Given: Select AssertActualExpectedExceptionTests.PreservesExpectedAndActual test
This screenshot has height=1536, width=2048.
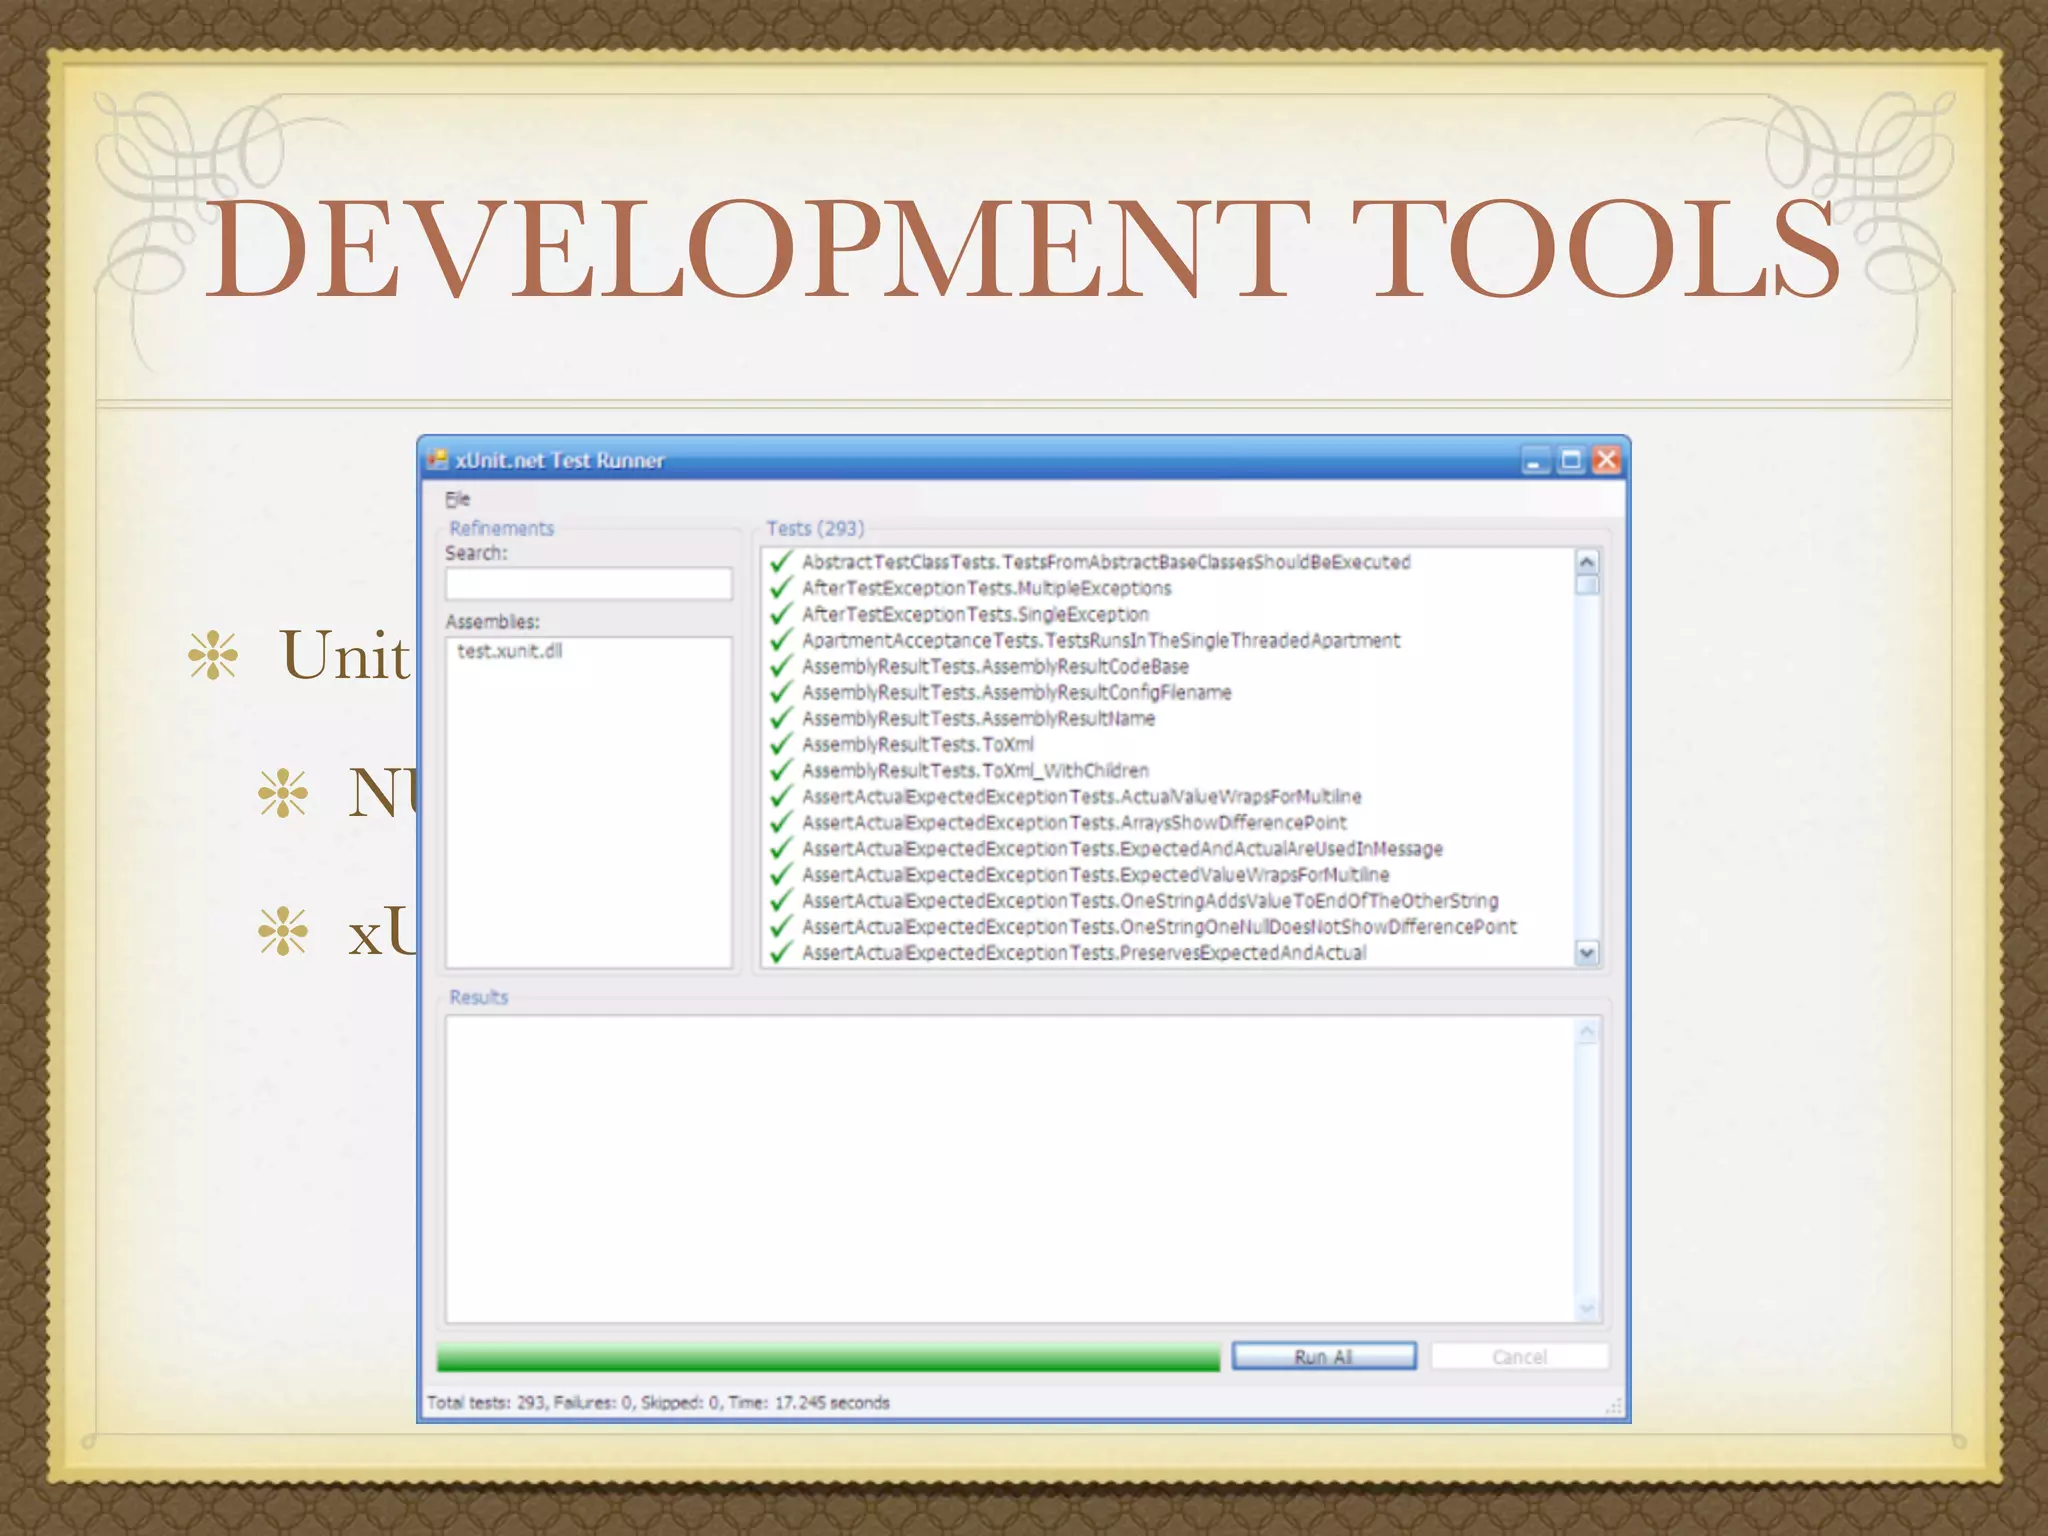Looking at the screenshot, I should (1084, 952).
